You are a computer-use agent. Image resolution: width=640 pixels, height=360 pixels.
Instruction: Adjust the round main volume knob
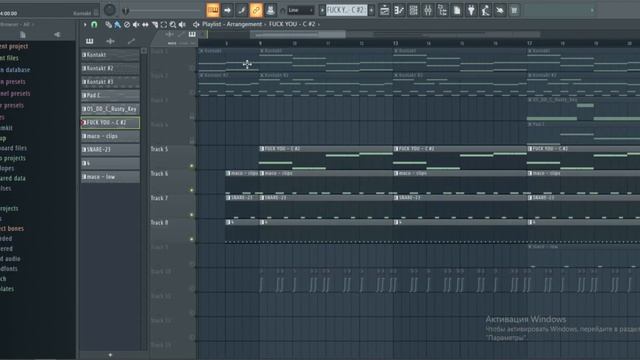pyautogui.click(x=109, y=10)
